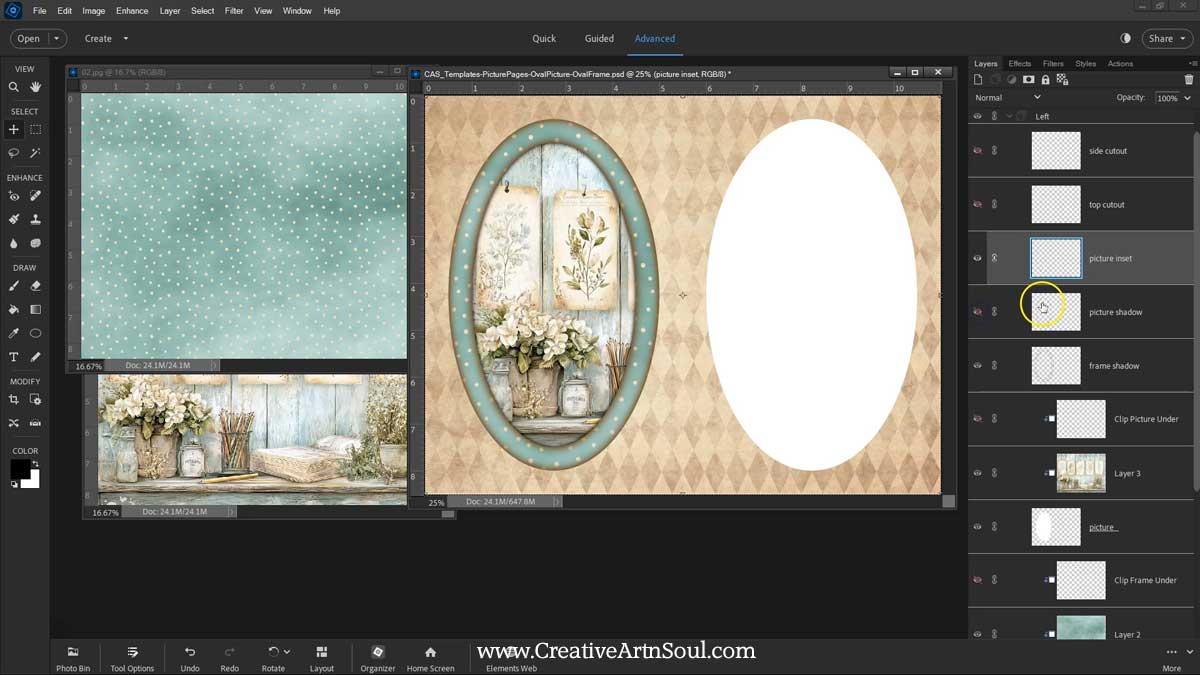The image size is (1200, 675).
Task: Collapse the Left layer group
Action: pyautogui.click(x=1009, y=116)
